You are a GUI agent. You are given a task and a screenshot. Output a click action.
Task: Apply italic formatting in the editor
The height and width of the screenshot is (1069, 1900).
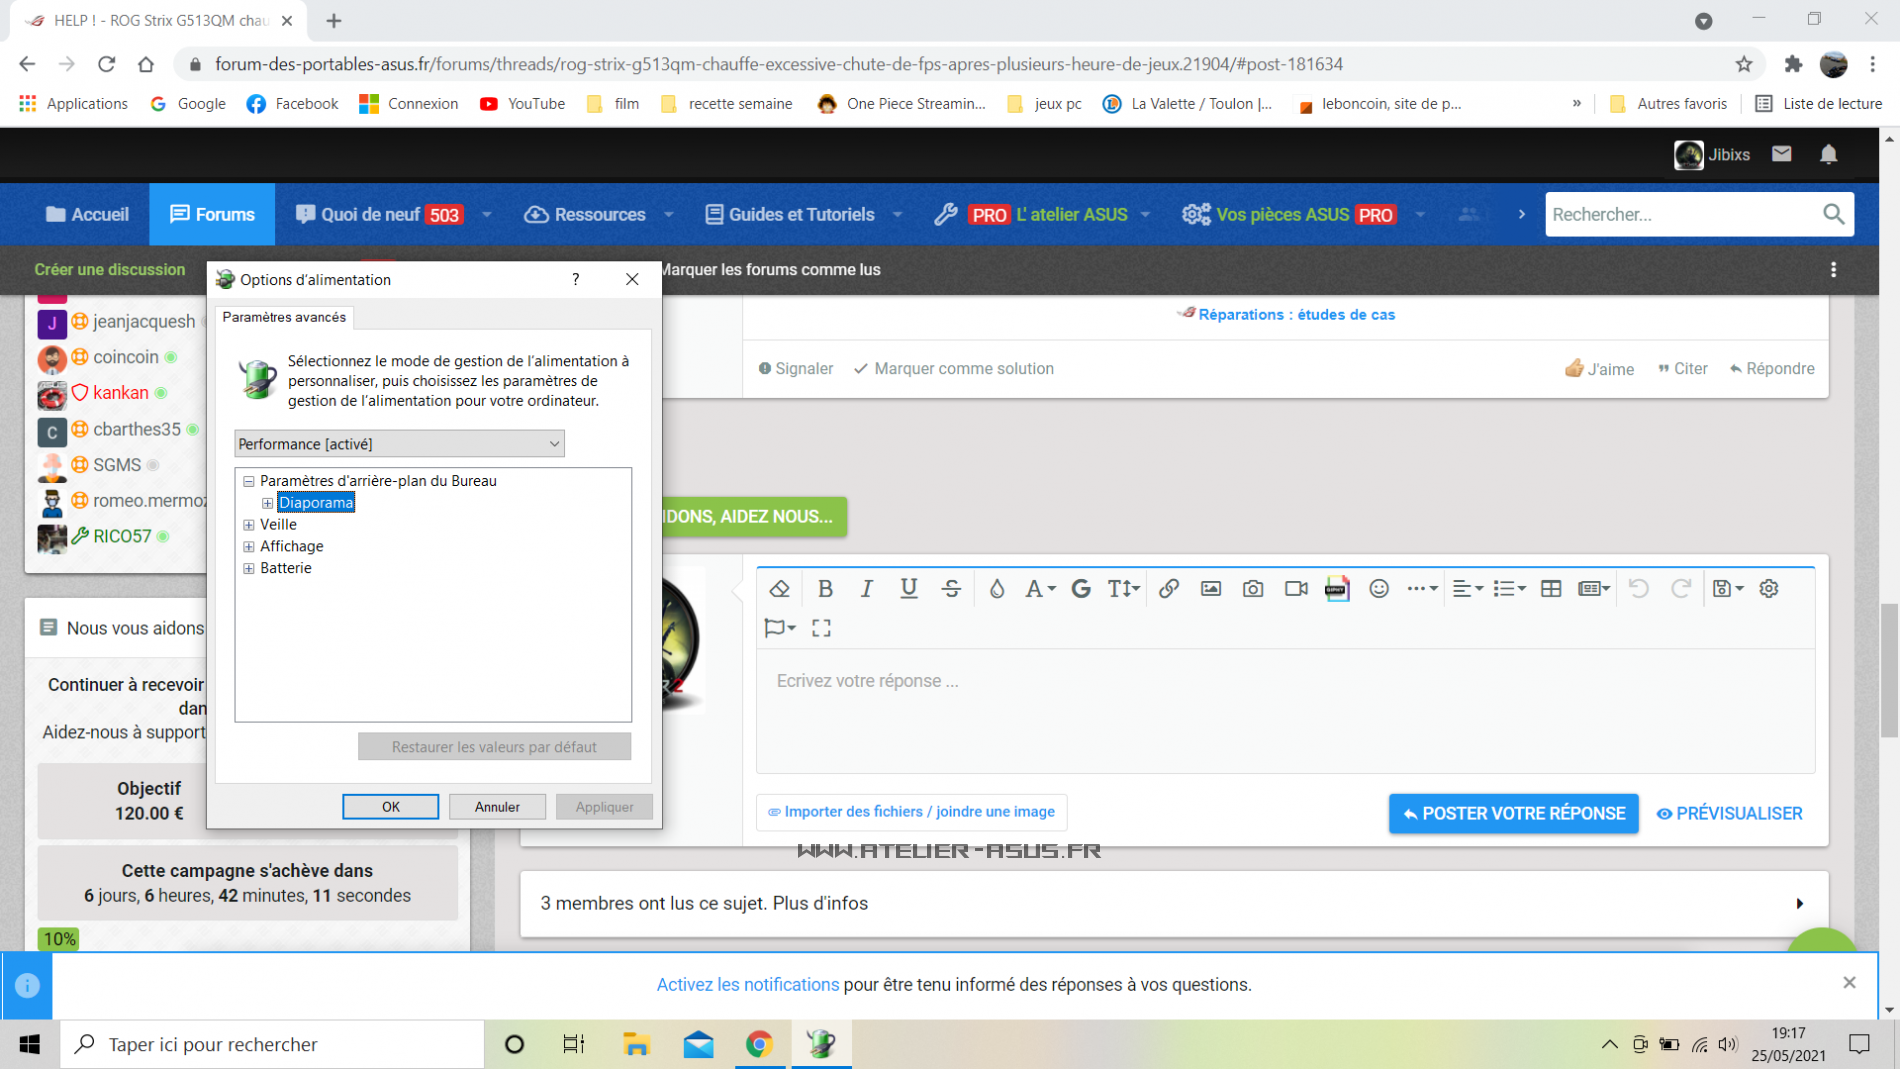coord(867,589)
